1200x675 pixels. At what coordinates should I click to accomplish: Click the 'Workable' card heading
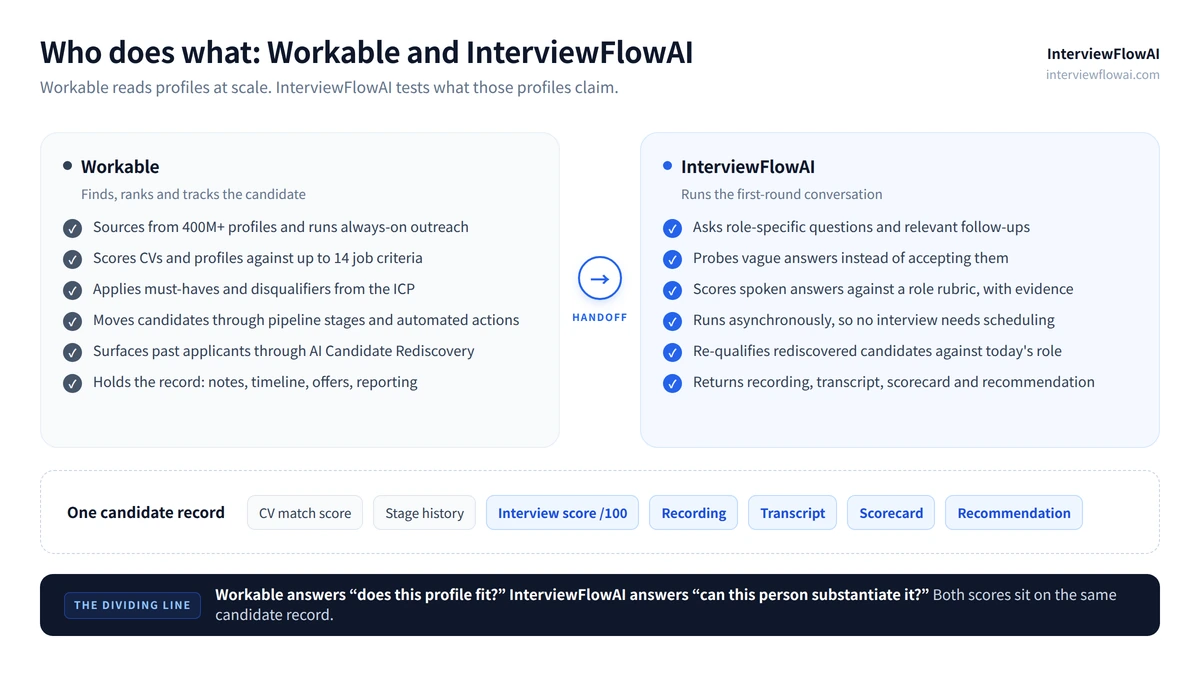[x=120, y=167]
